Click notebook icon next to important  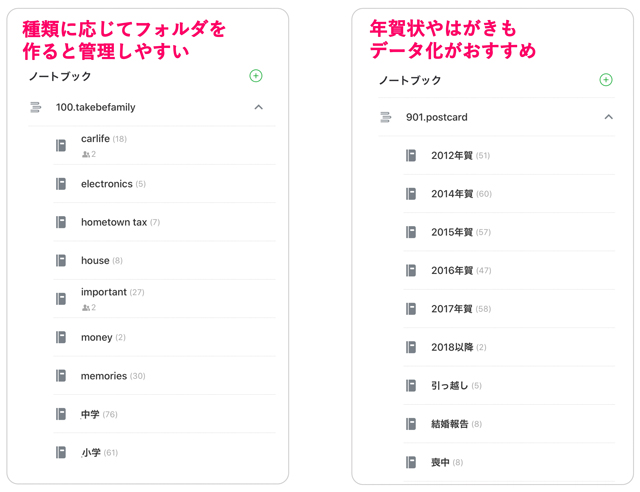point(61,299)
